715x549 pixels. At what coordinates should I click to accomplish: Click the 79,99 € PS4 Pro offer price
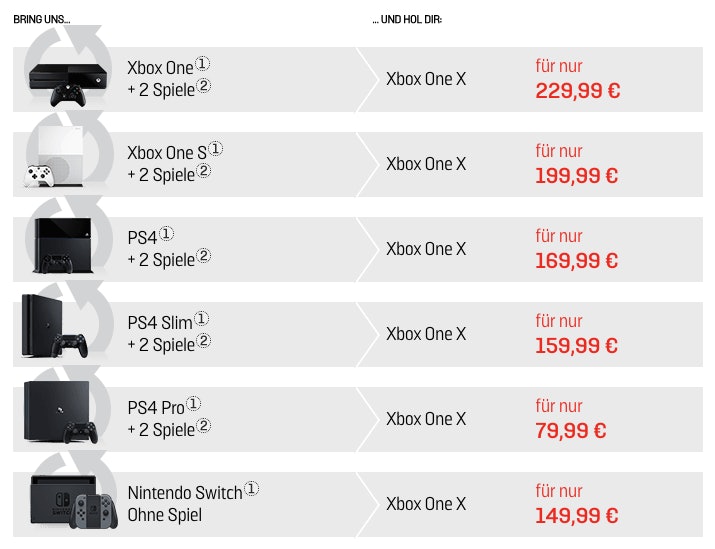(x=571, y=432)
